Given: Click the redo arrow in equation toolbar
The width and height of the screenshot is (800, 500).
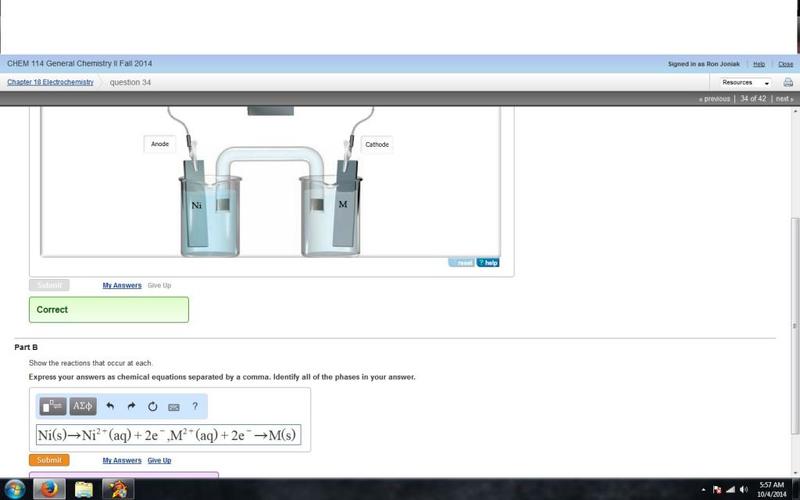Looking at the screenshot, I should (131, 406).
